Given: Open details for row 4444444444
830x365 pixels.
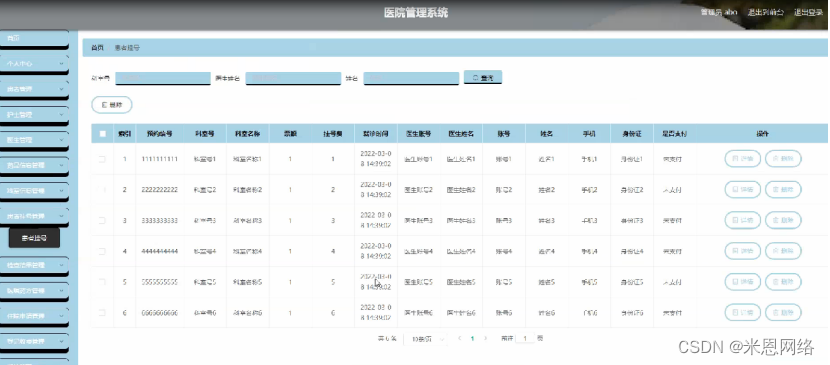Looking at the screenshot, I should [x=743, y=251].
